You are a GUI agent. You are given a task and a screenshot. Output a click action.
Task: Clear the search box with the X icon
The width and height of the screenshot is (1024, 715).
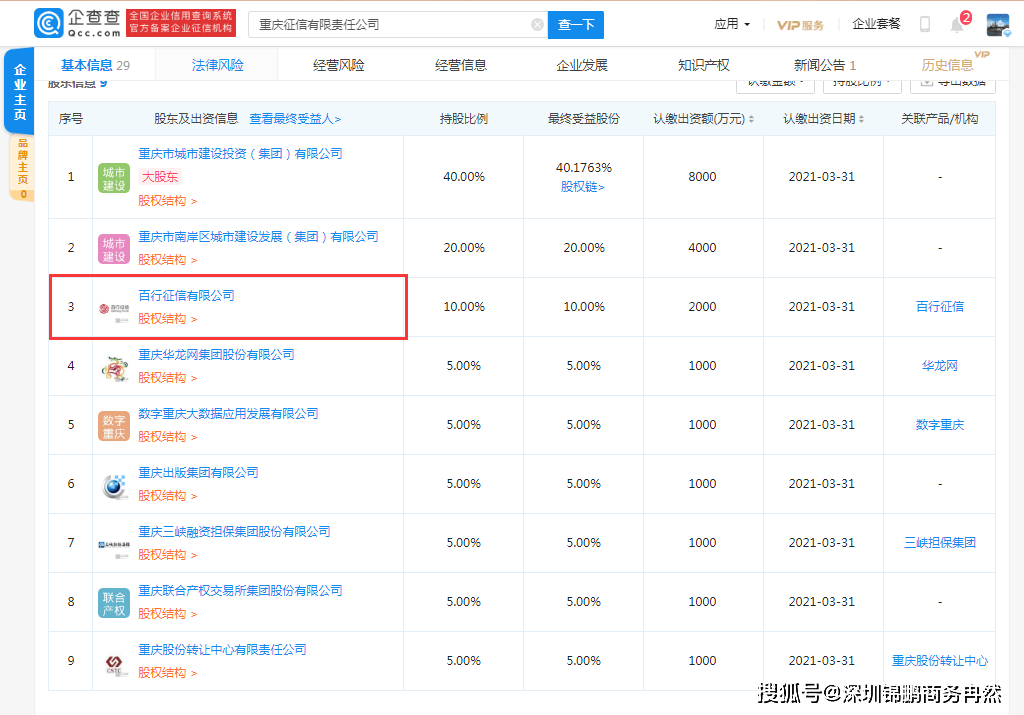537,25
